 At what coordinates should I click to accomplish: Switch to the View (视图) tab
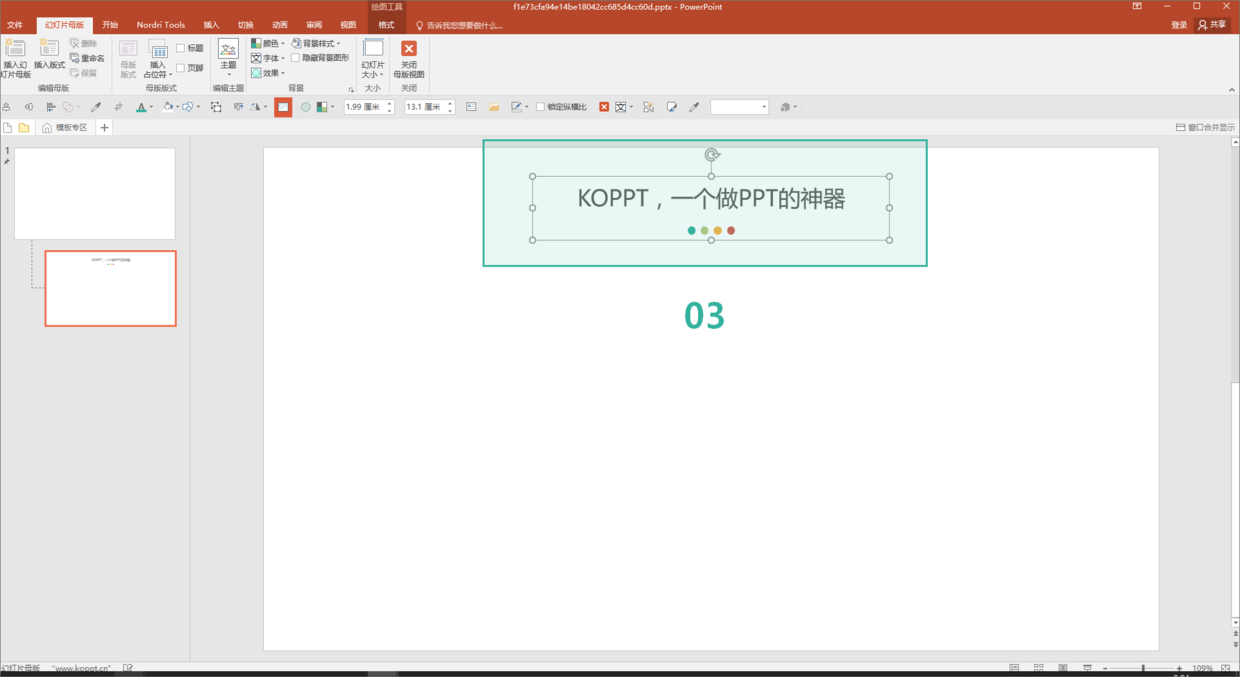click(x=348, y=25)
